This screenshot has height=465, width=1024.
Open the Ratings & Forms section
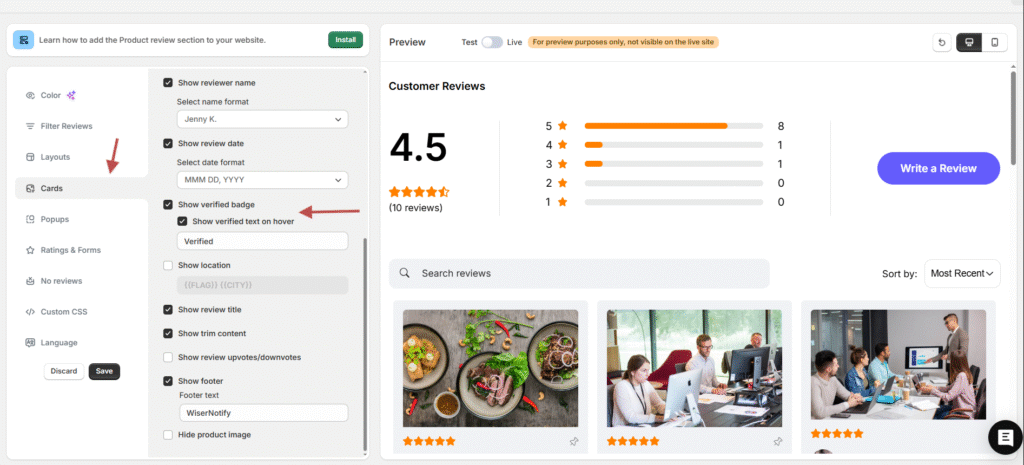pos(70,250)
